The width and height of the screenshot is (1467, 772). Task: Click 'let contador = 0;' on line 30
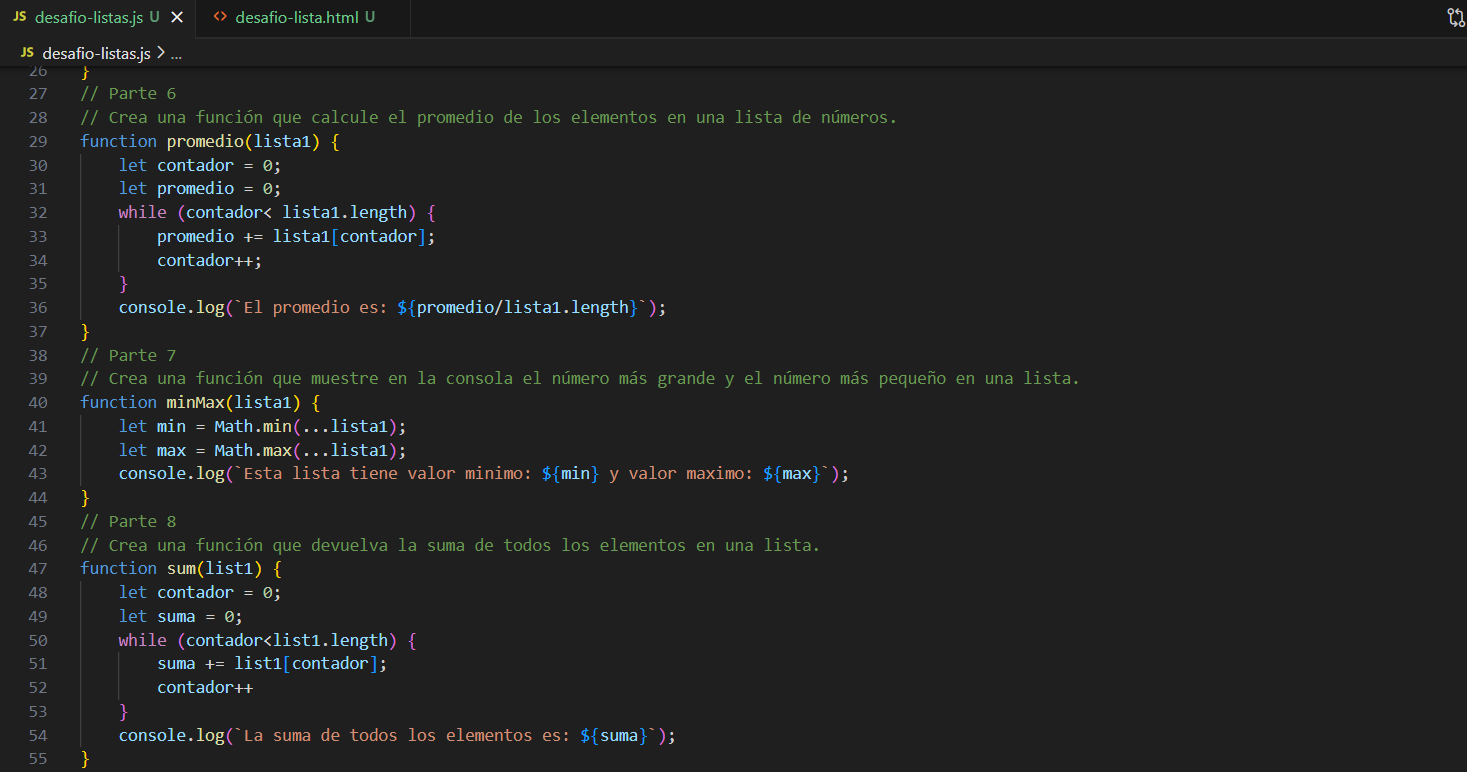point(200,165)
